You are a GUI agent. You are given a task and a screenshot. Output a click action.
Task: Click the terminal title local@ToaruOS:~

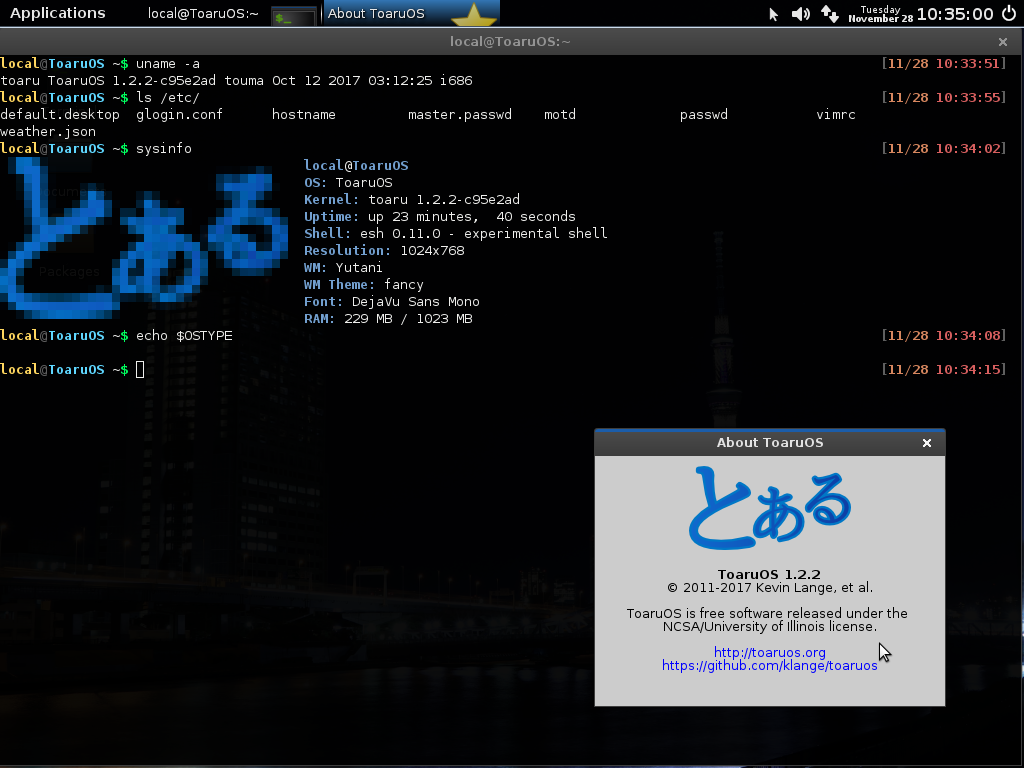coord(510,42)
